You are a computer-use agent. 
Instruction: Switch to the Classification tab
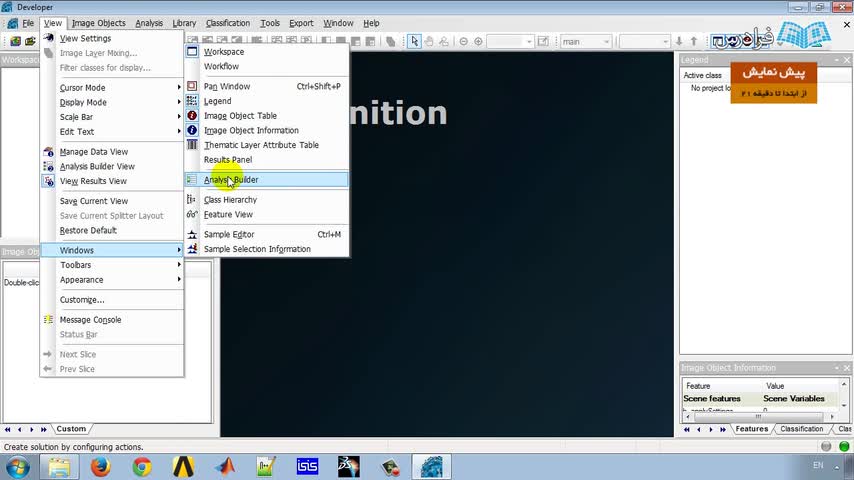tap(802, 429)
